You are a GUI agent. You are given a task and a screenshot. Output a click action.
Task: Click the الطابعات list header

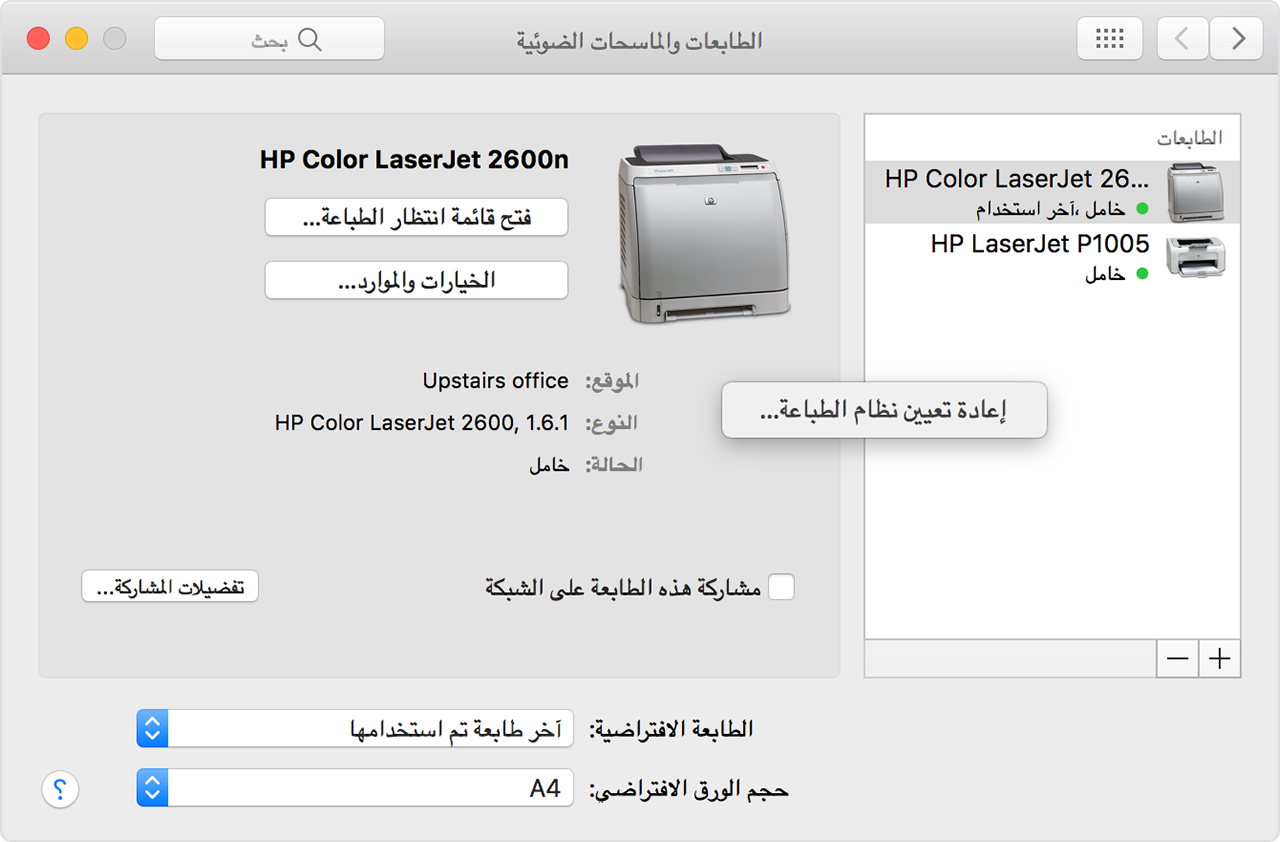click(1190, 138)
